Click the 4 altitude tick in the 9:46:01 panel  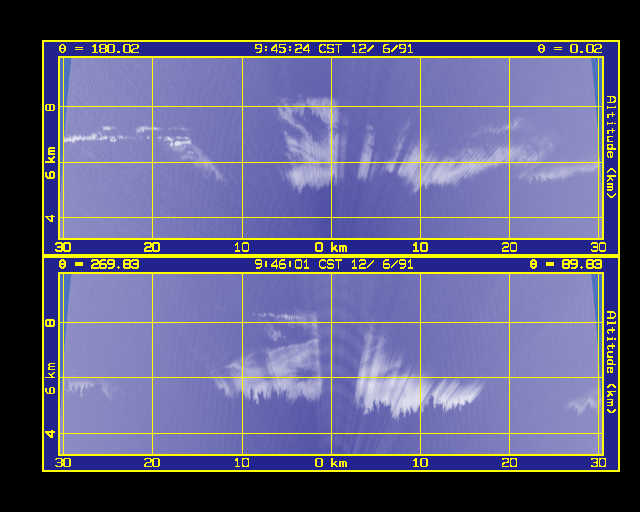(51, 434)
